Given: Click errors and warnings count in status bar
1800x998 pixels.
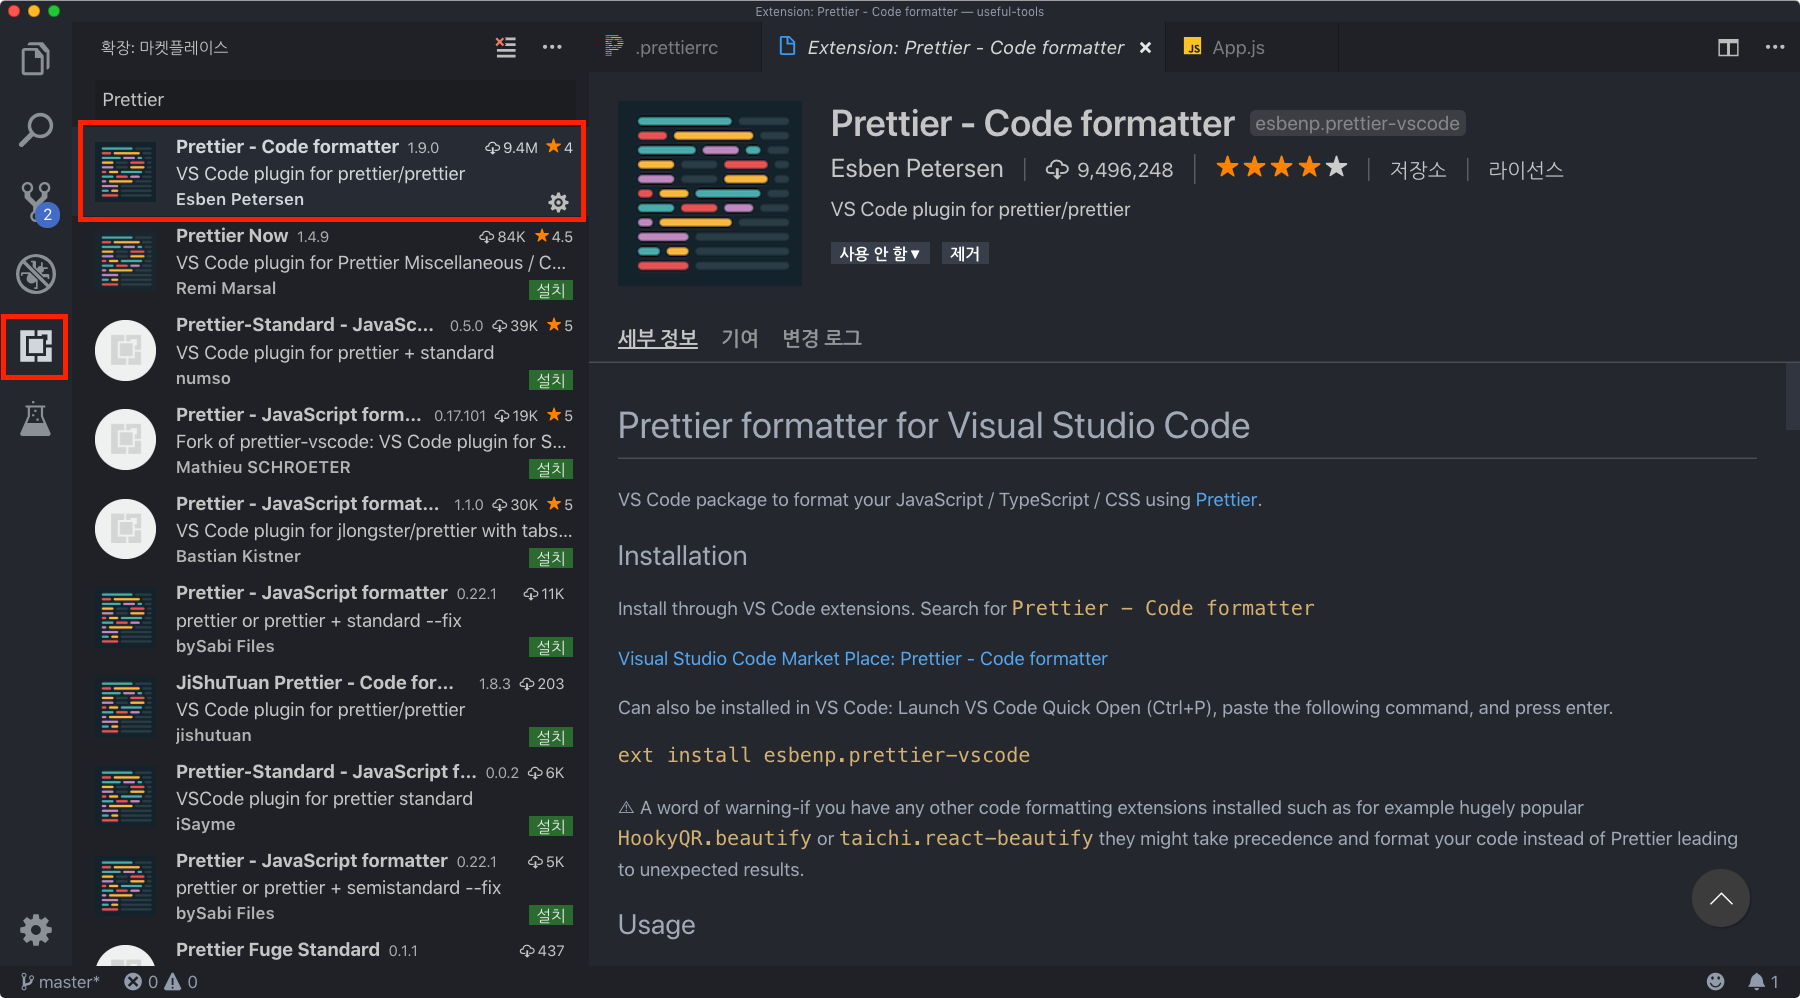Looking at the screenshot, I should tap(161, 982).
